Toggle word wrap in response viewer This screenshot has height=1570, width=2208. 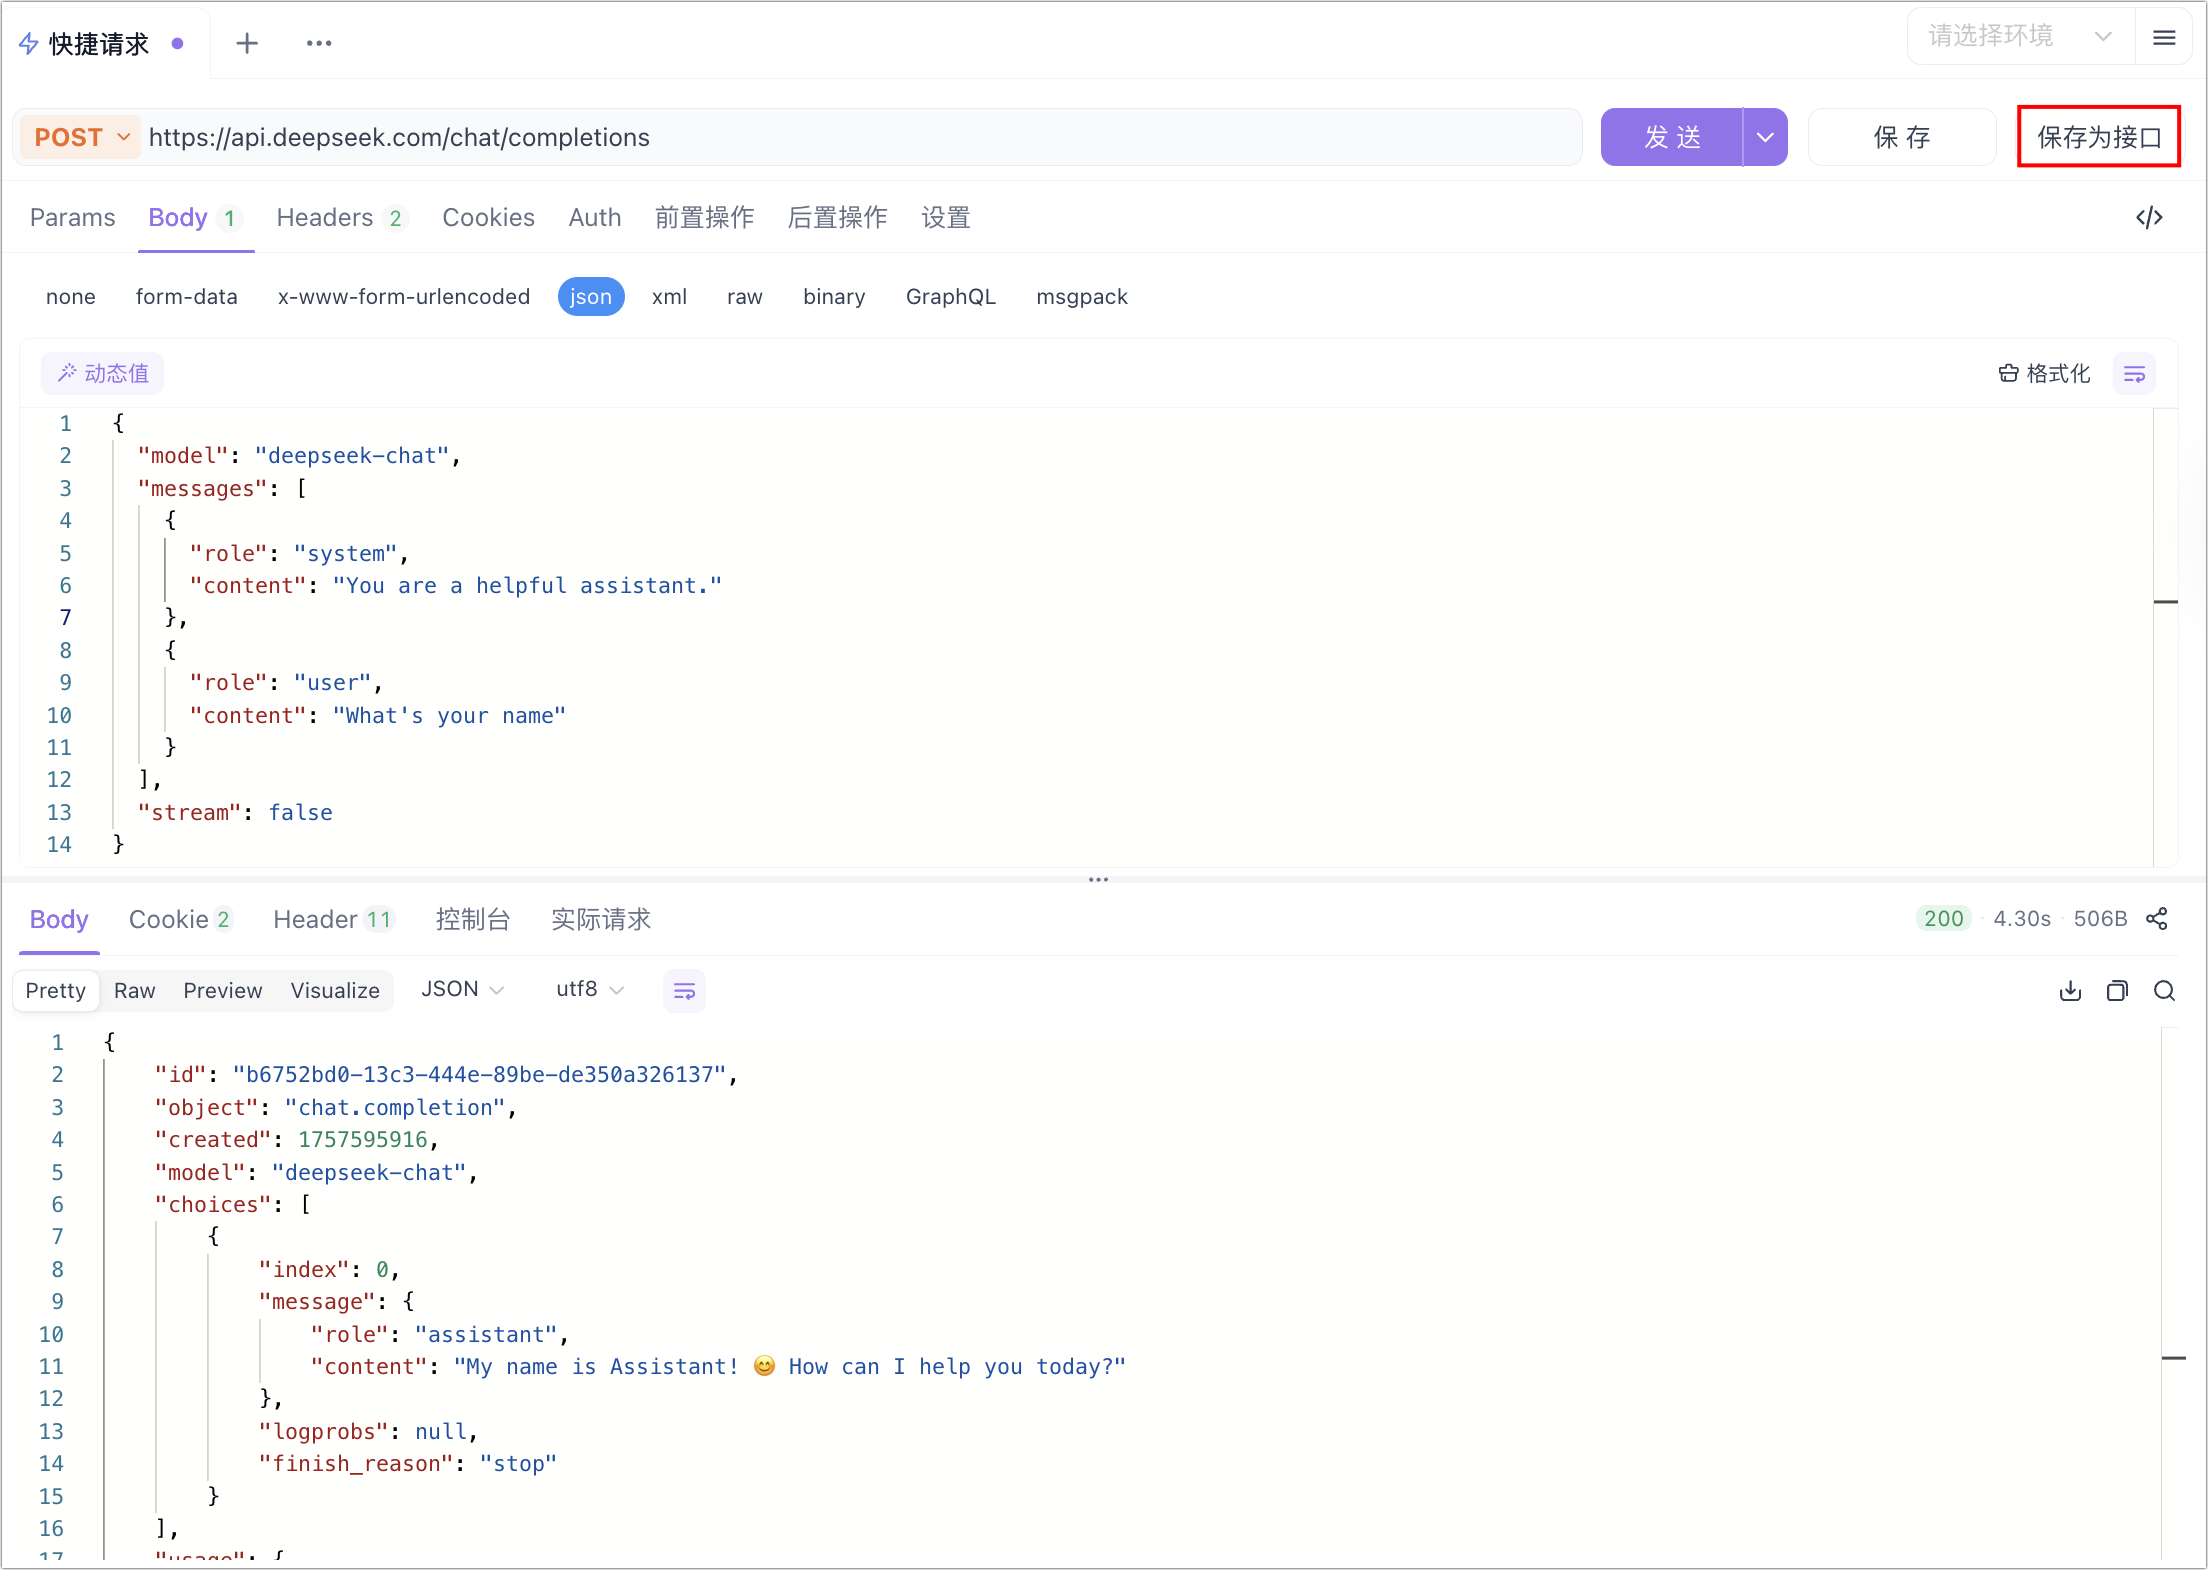(684, 990)
